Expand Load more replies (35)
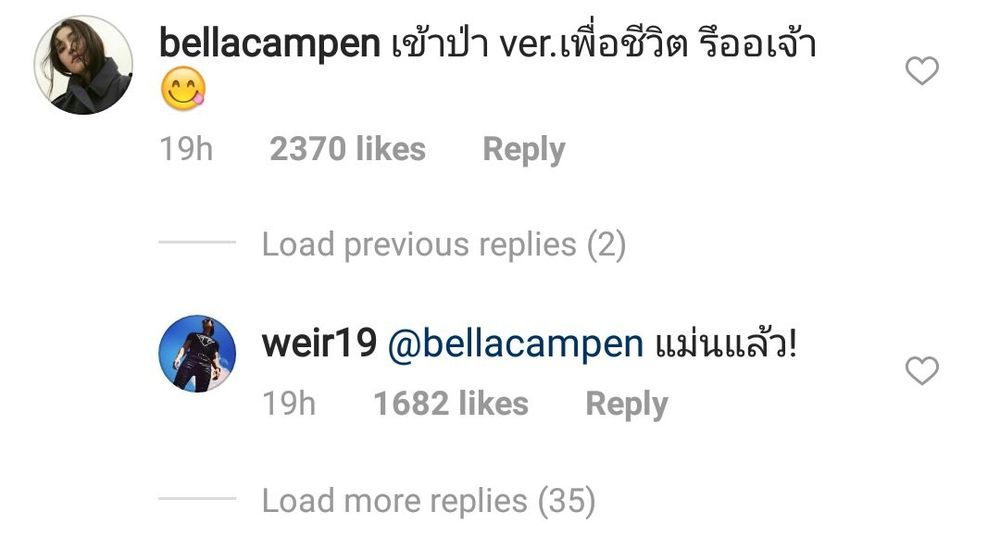Screen dimensions: 1000x536 tap(429, 500)
